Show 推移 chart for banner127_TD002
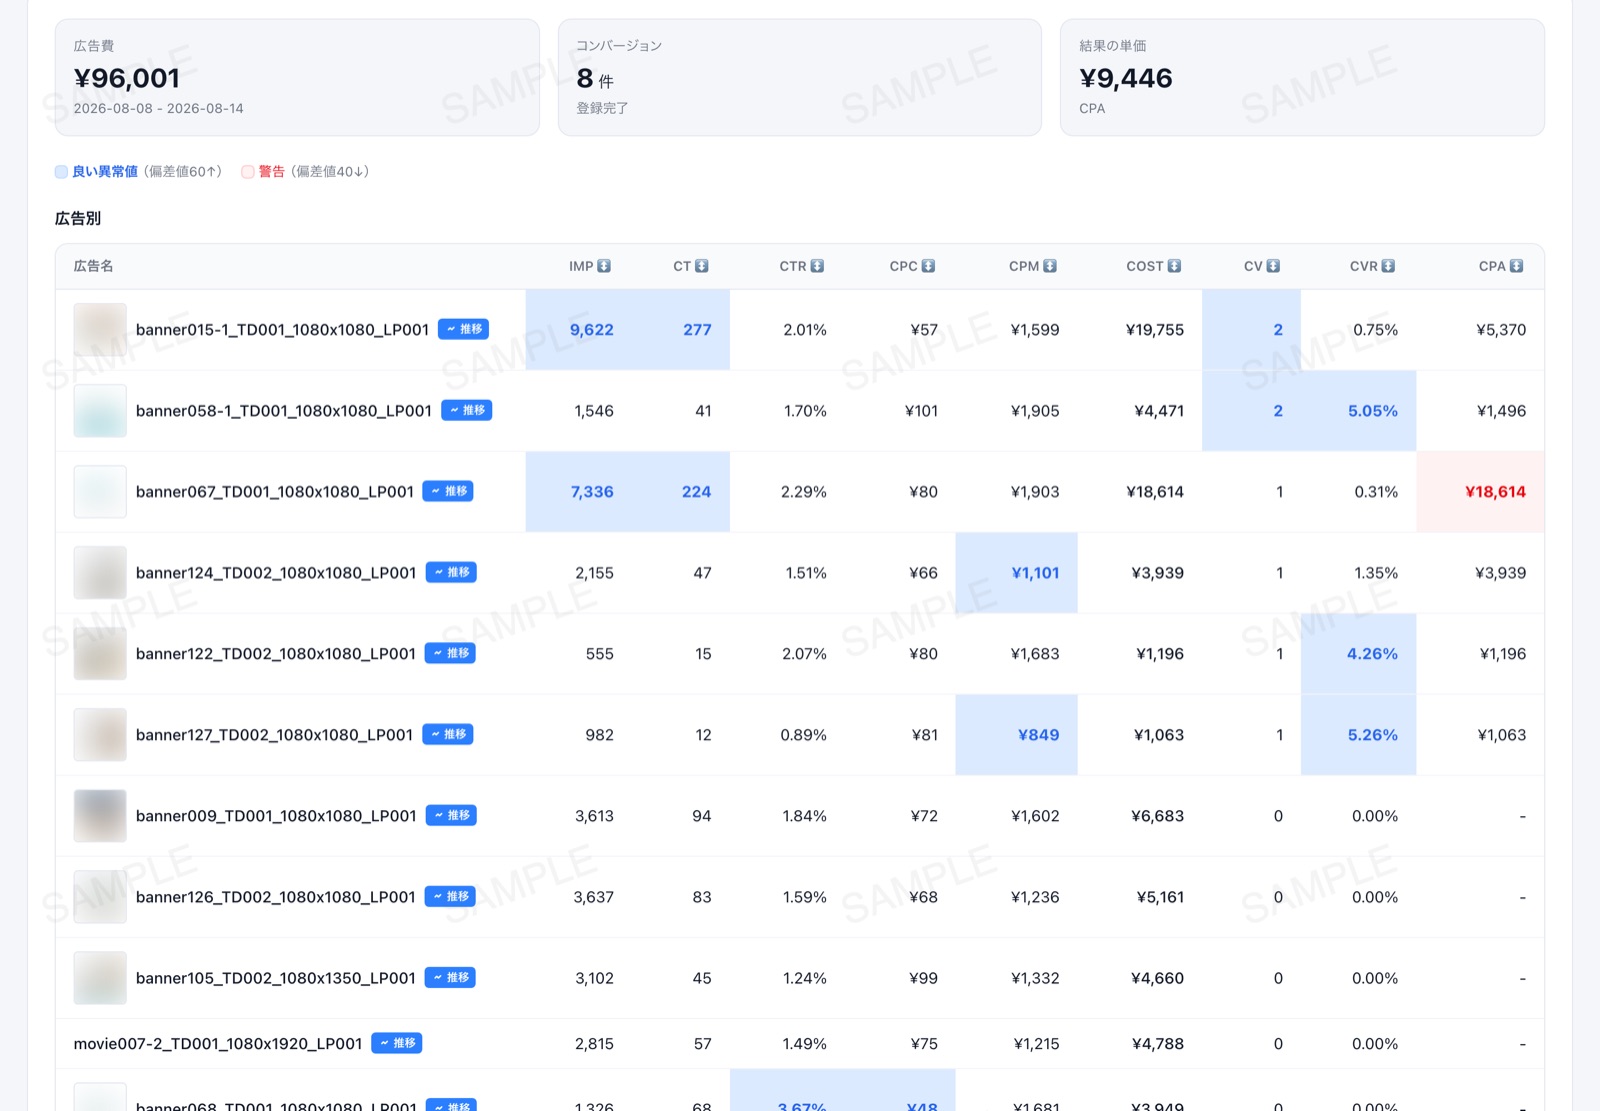1600x1111 pixels. 448,734
